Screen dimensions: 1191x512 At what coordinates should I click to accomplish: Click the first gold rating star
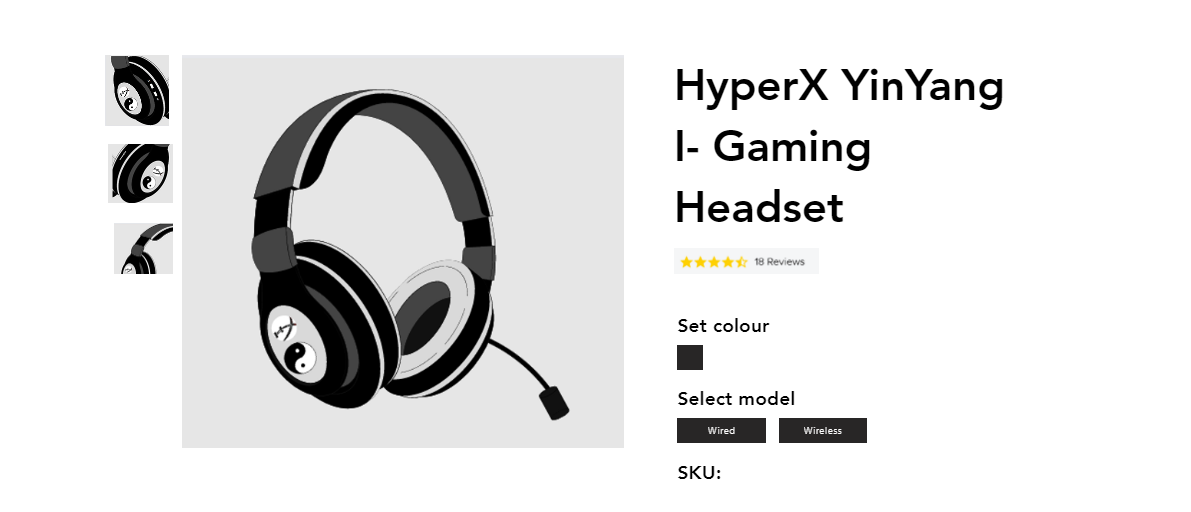687,262
